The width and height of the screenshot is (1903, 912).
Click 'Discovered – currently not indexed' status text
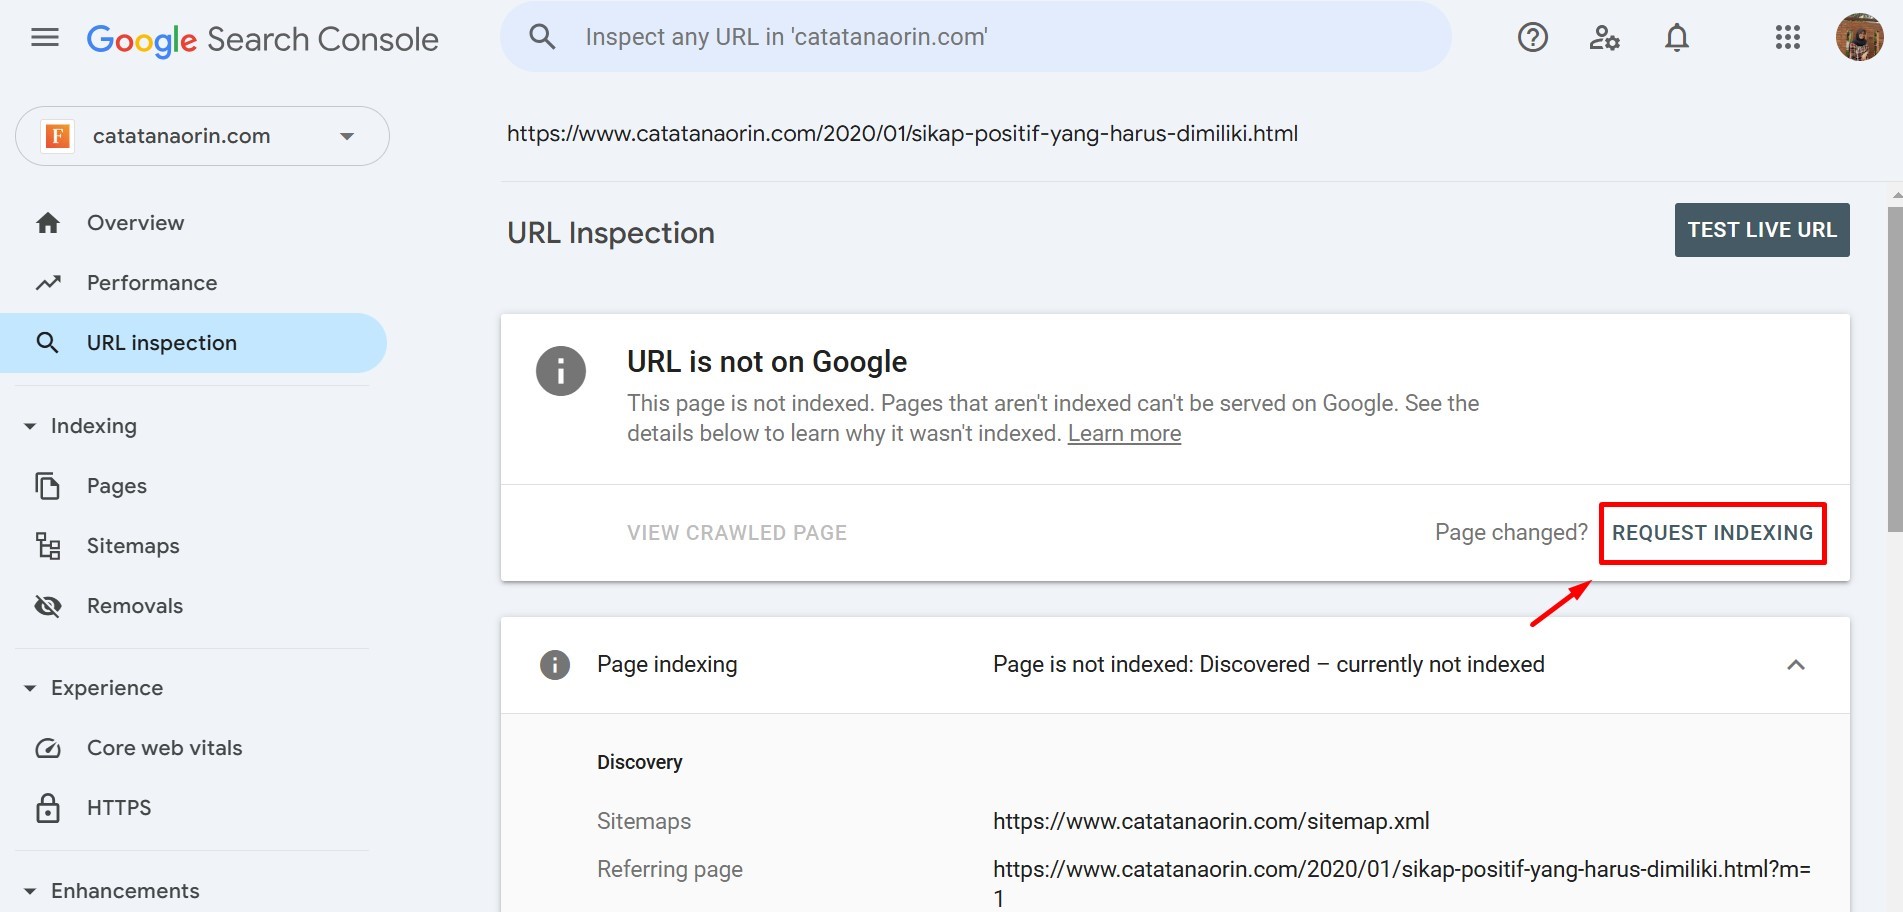coord(1372,665)
